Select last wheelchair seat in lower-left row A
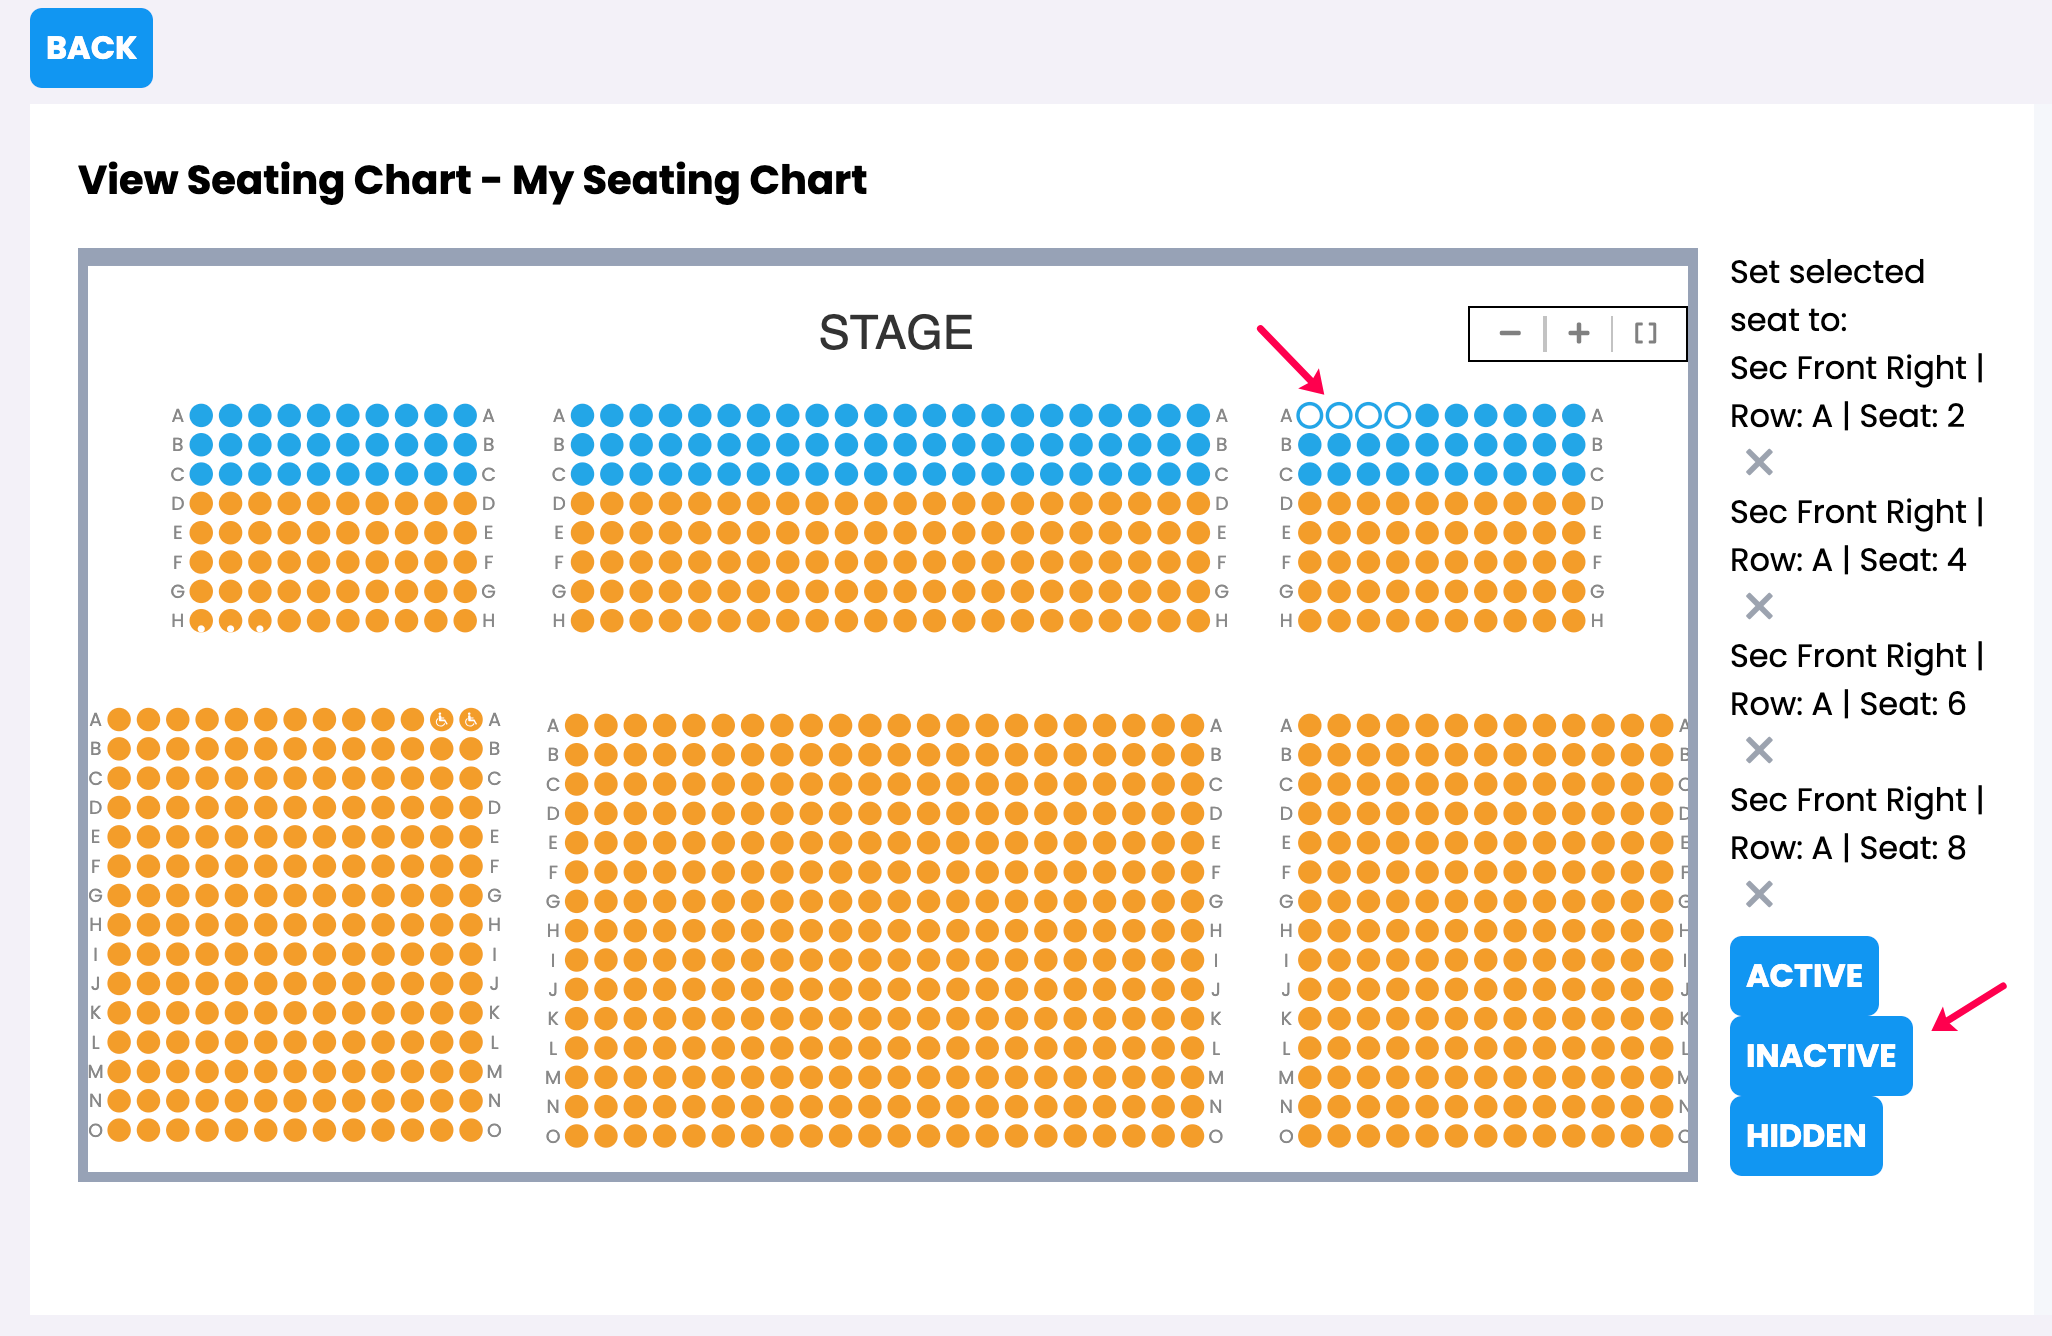Viewport: 2052px width, 1336px height. [470, 719]
